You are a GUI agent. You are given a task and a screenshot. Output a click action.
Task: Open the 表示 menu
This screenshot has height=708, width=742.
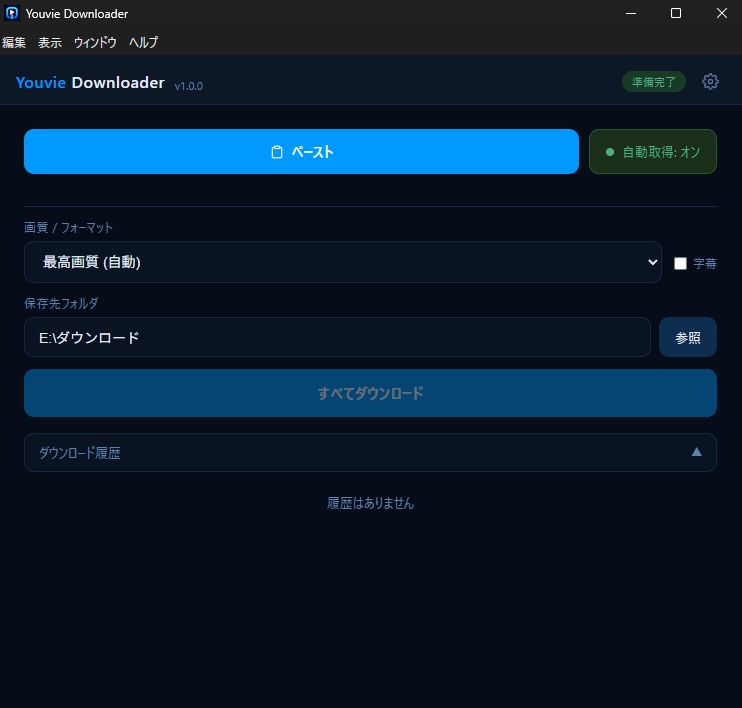50,43
